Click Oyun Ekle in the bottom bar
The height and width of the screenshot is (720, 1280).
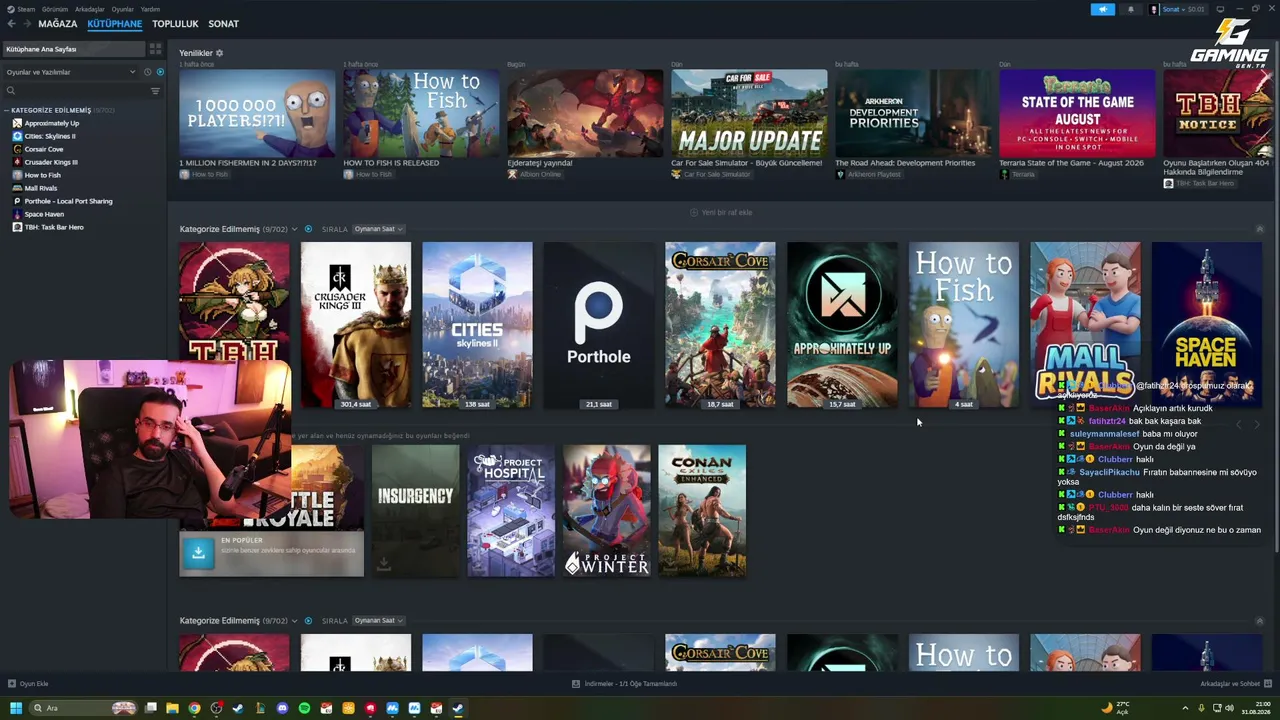[x=34, y=684]
